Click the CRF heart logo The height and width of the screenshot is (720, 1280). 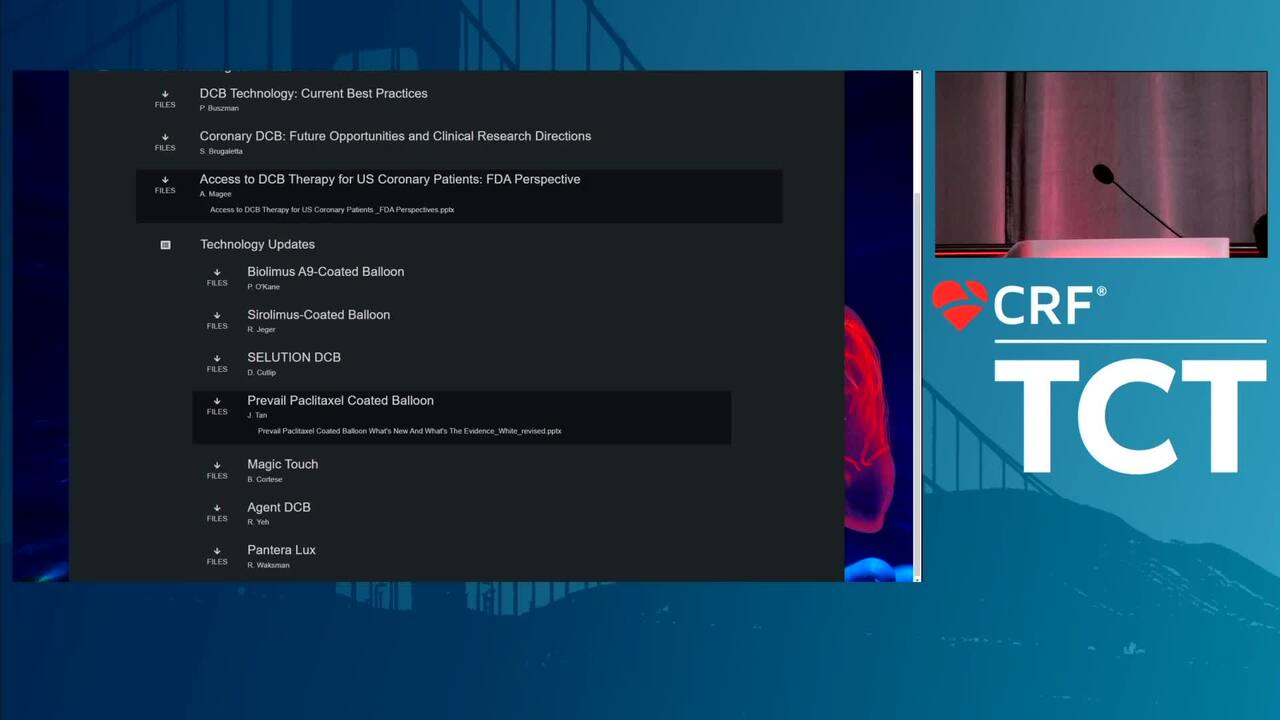coord(959,305)
